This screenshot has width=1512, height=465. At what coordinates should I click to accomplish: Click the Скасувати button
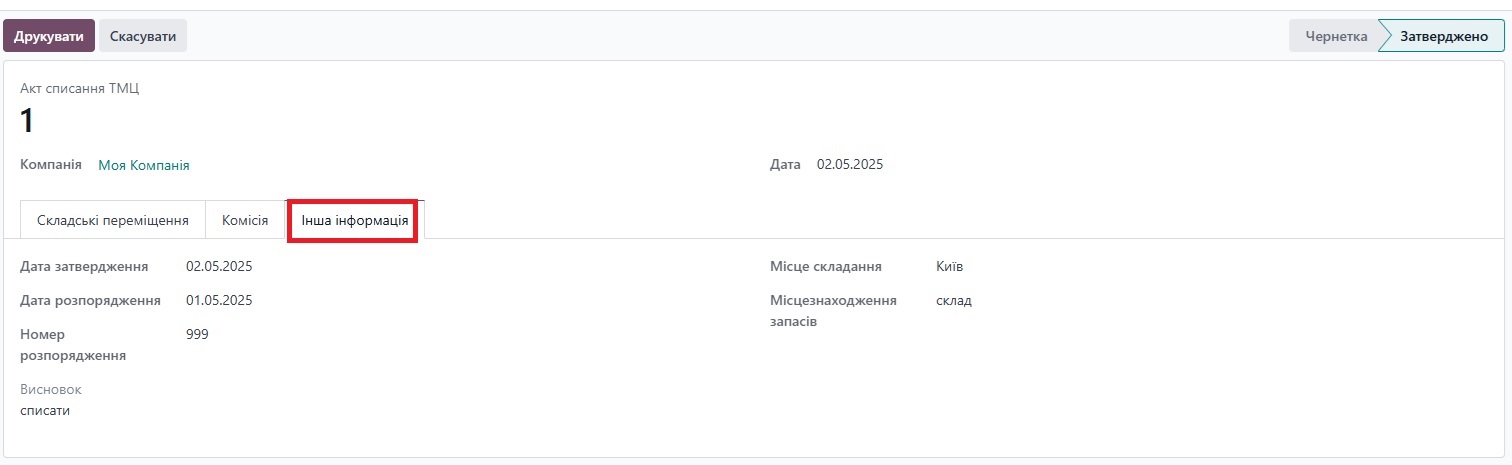coord(143,36)
